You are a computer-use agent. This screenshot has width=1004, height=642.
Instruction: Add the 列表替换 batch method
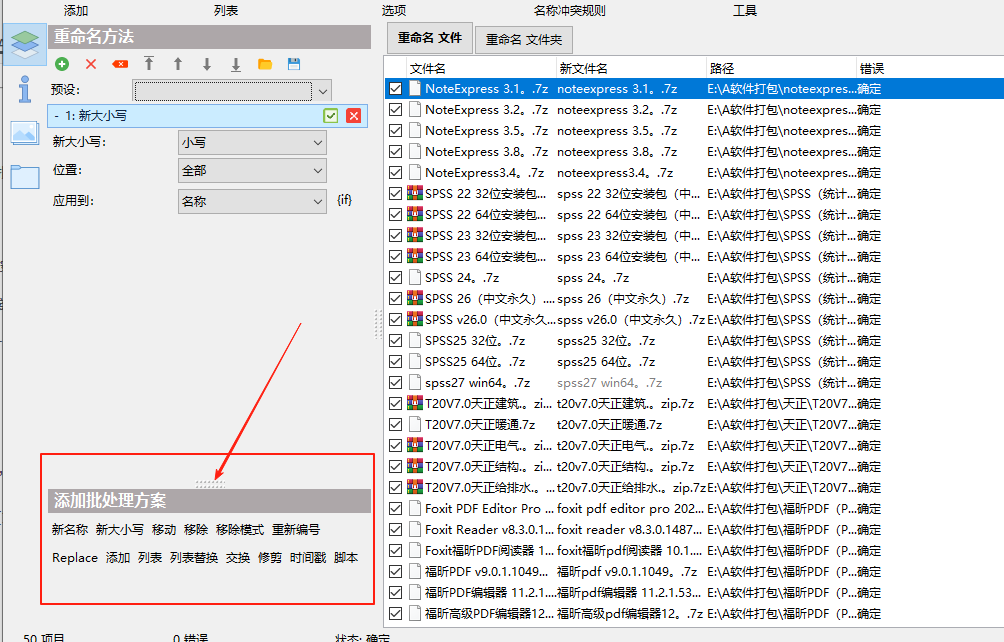click(x=194, y=558)
